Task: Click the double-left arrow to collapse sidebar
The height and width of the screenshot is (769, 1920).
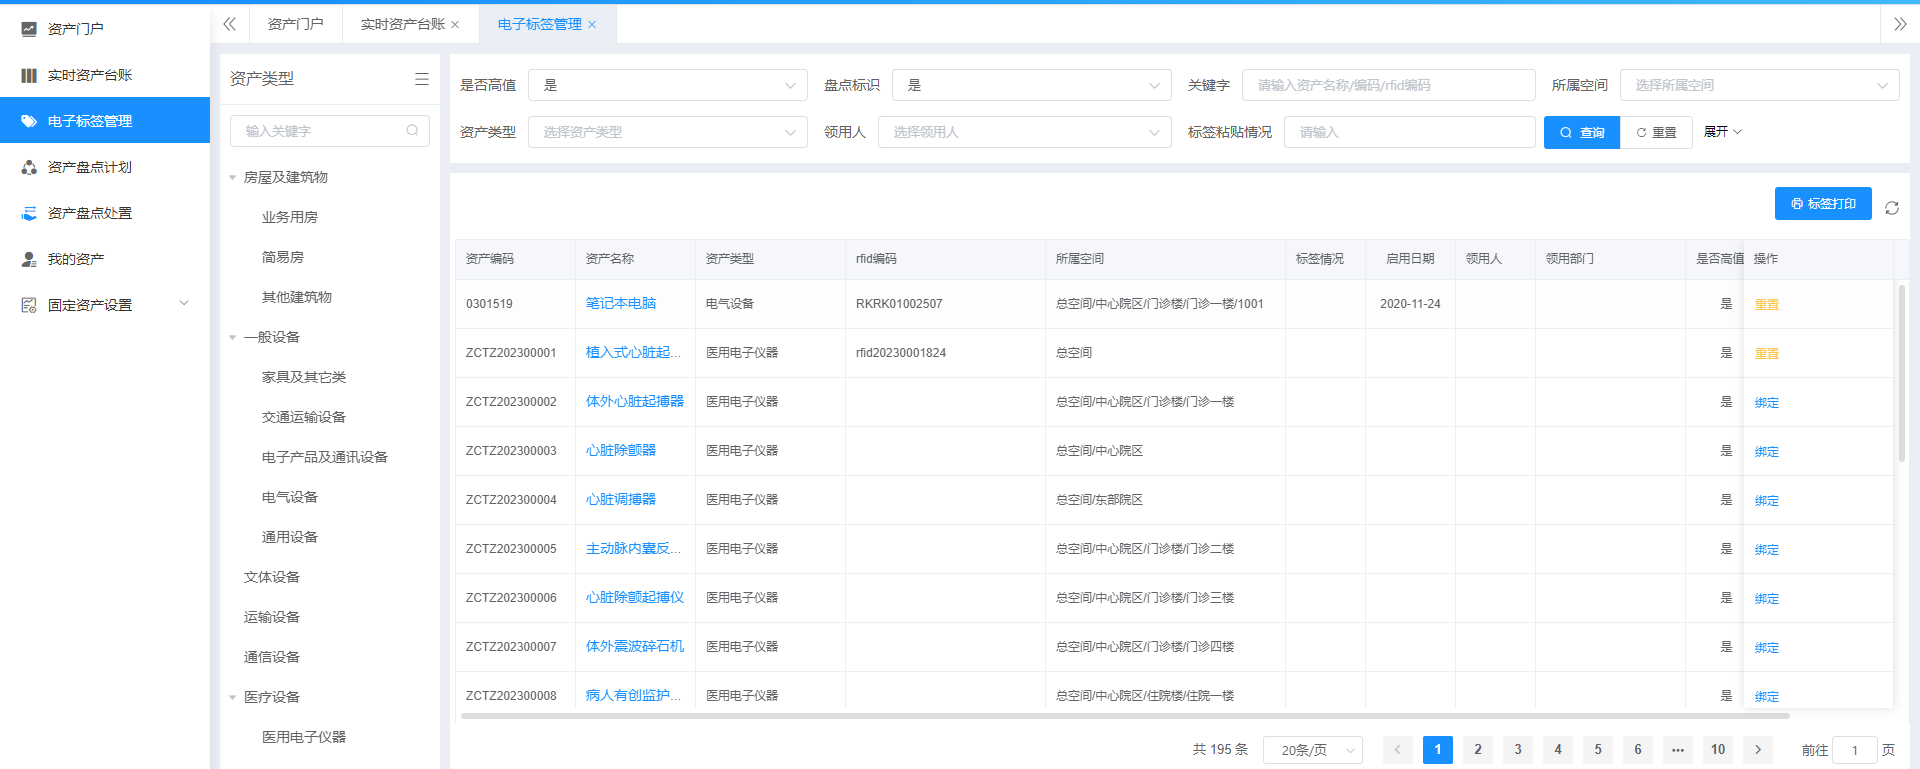Action: (230, 24)
